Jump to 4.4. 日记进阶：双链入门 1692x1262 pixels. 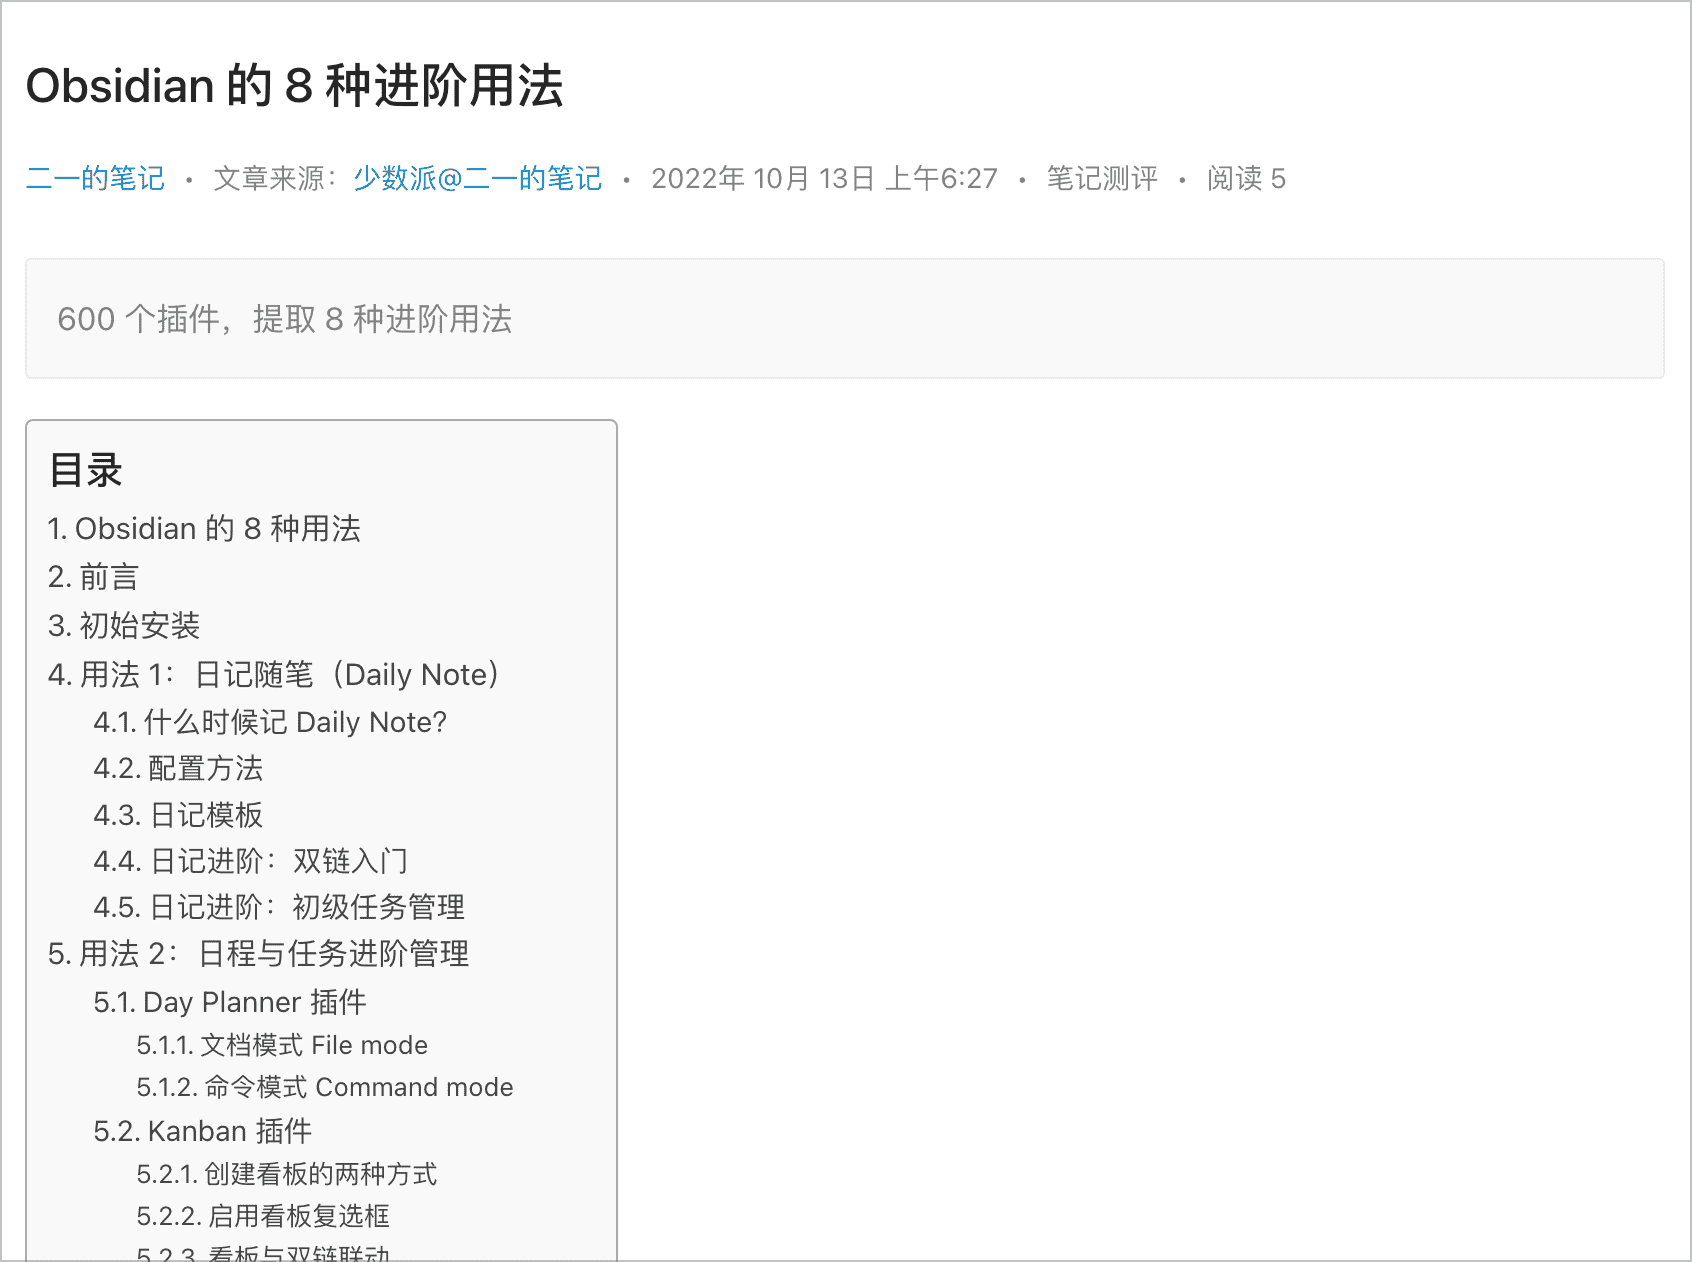(251, 861)
